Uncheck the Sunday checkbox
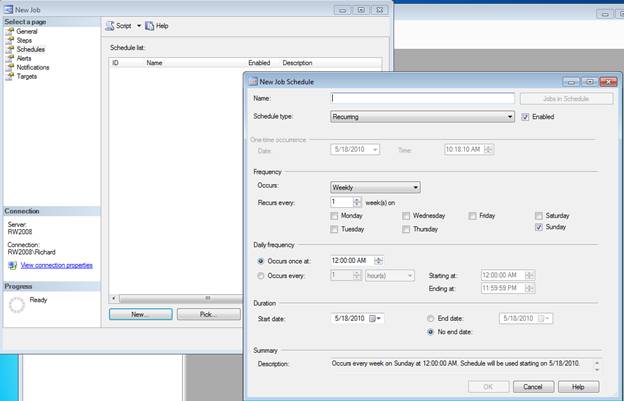Viewport: 624px width, 401px height. pos(539,228)
